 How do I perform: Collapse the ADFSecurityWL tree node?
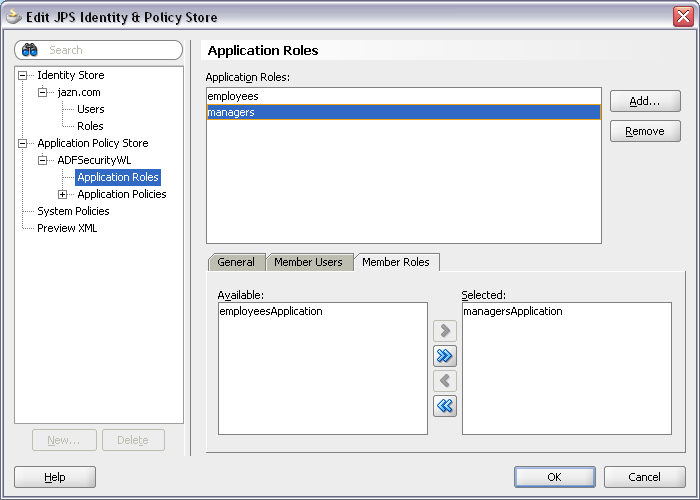(x=42, y=160)
